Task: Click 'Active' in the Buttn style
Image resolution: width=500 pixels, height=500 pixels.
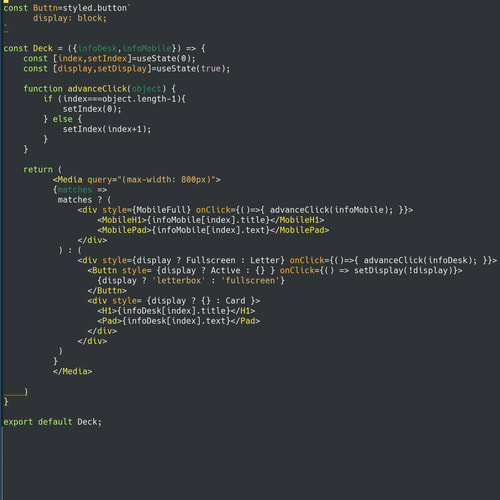Action: tap(225, 270)
